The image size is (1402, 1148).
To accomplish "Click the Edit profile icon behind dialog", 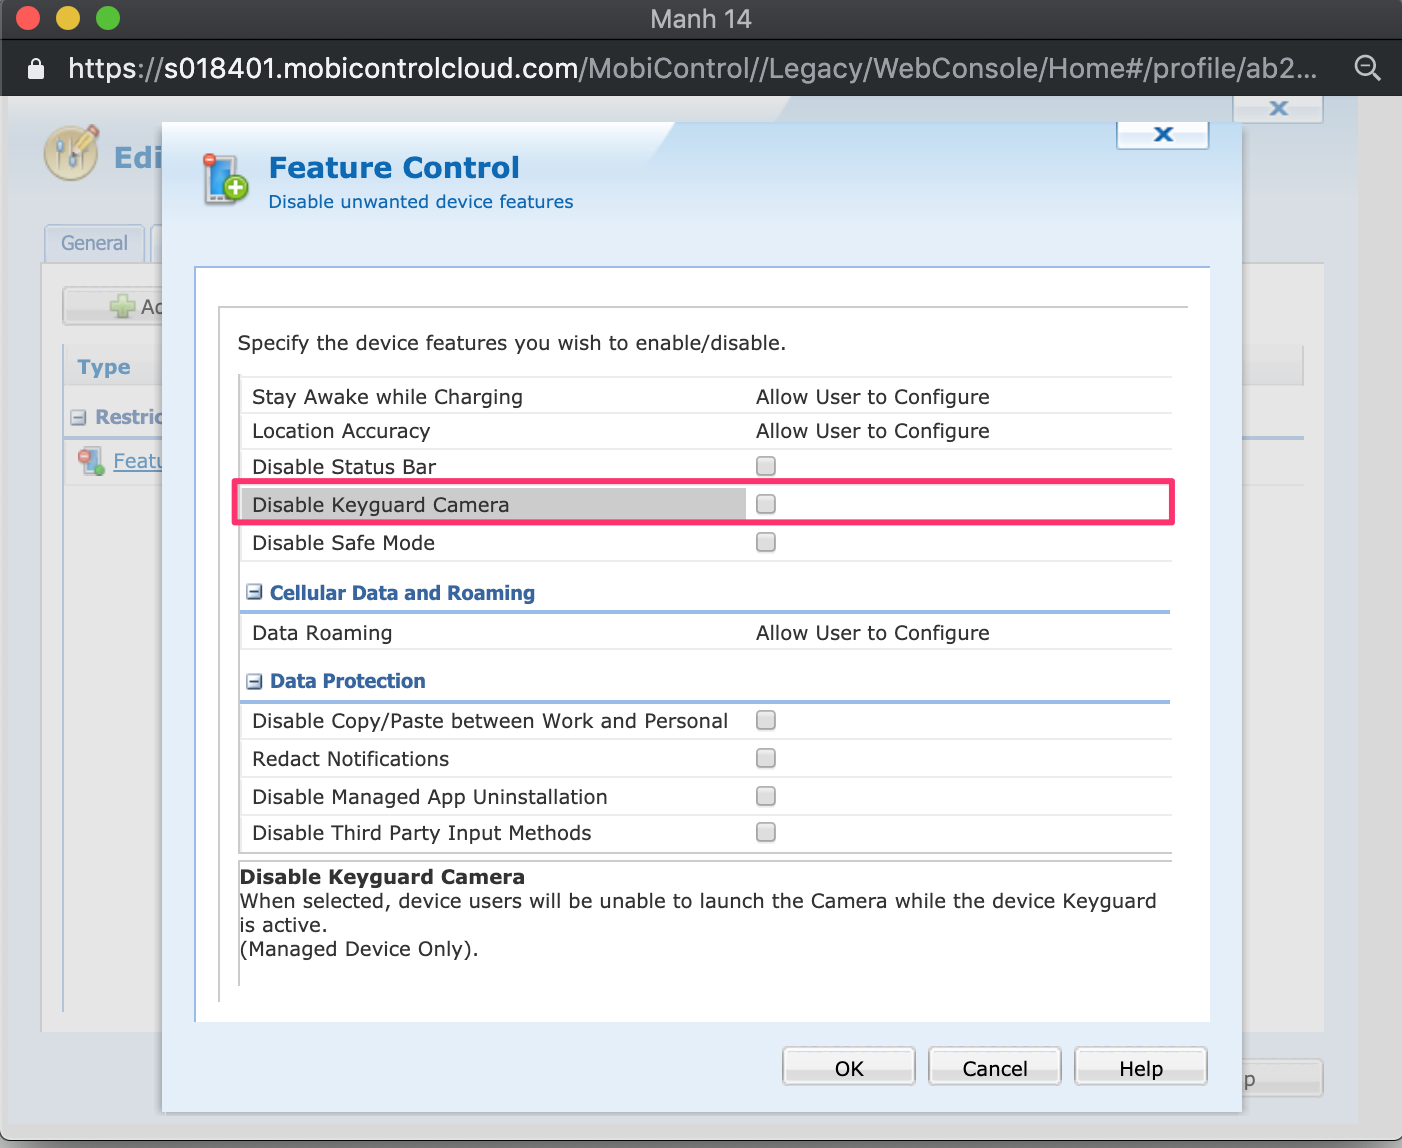I will point(71,153).
